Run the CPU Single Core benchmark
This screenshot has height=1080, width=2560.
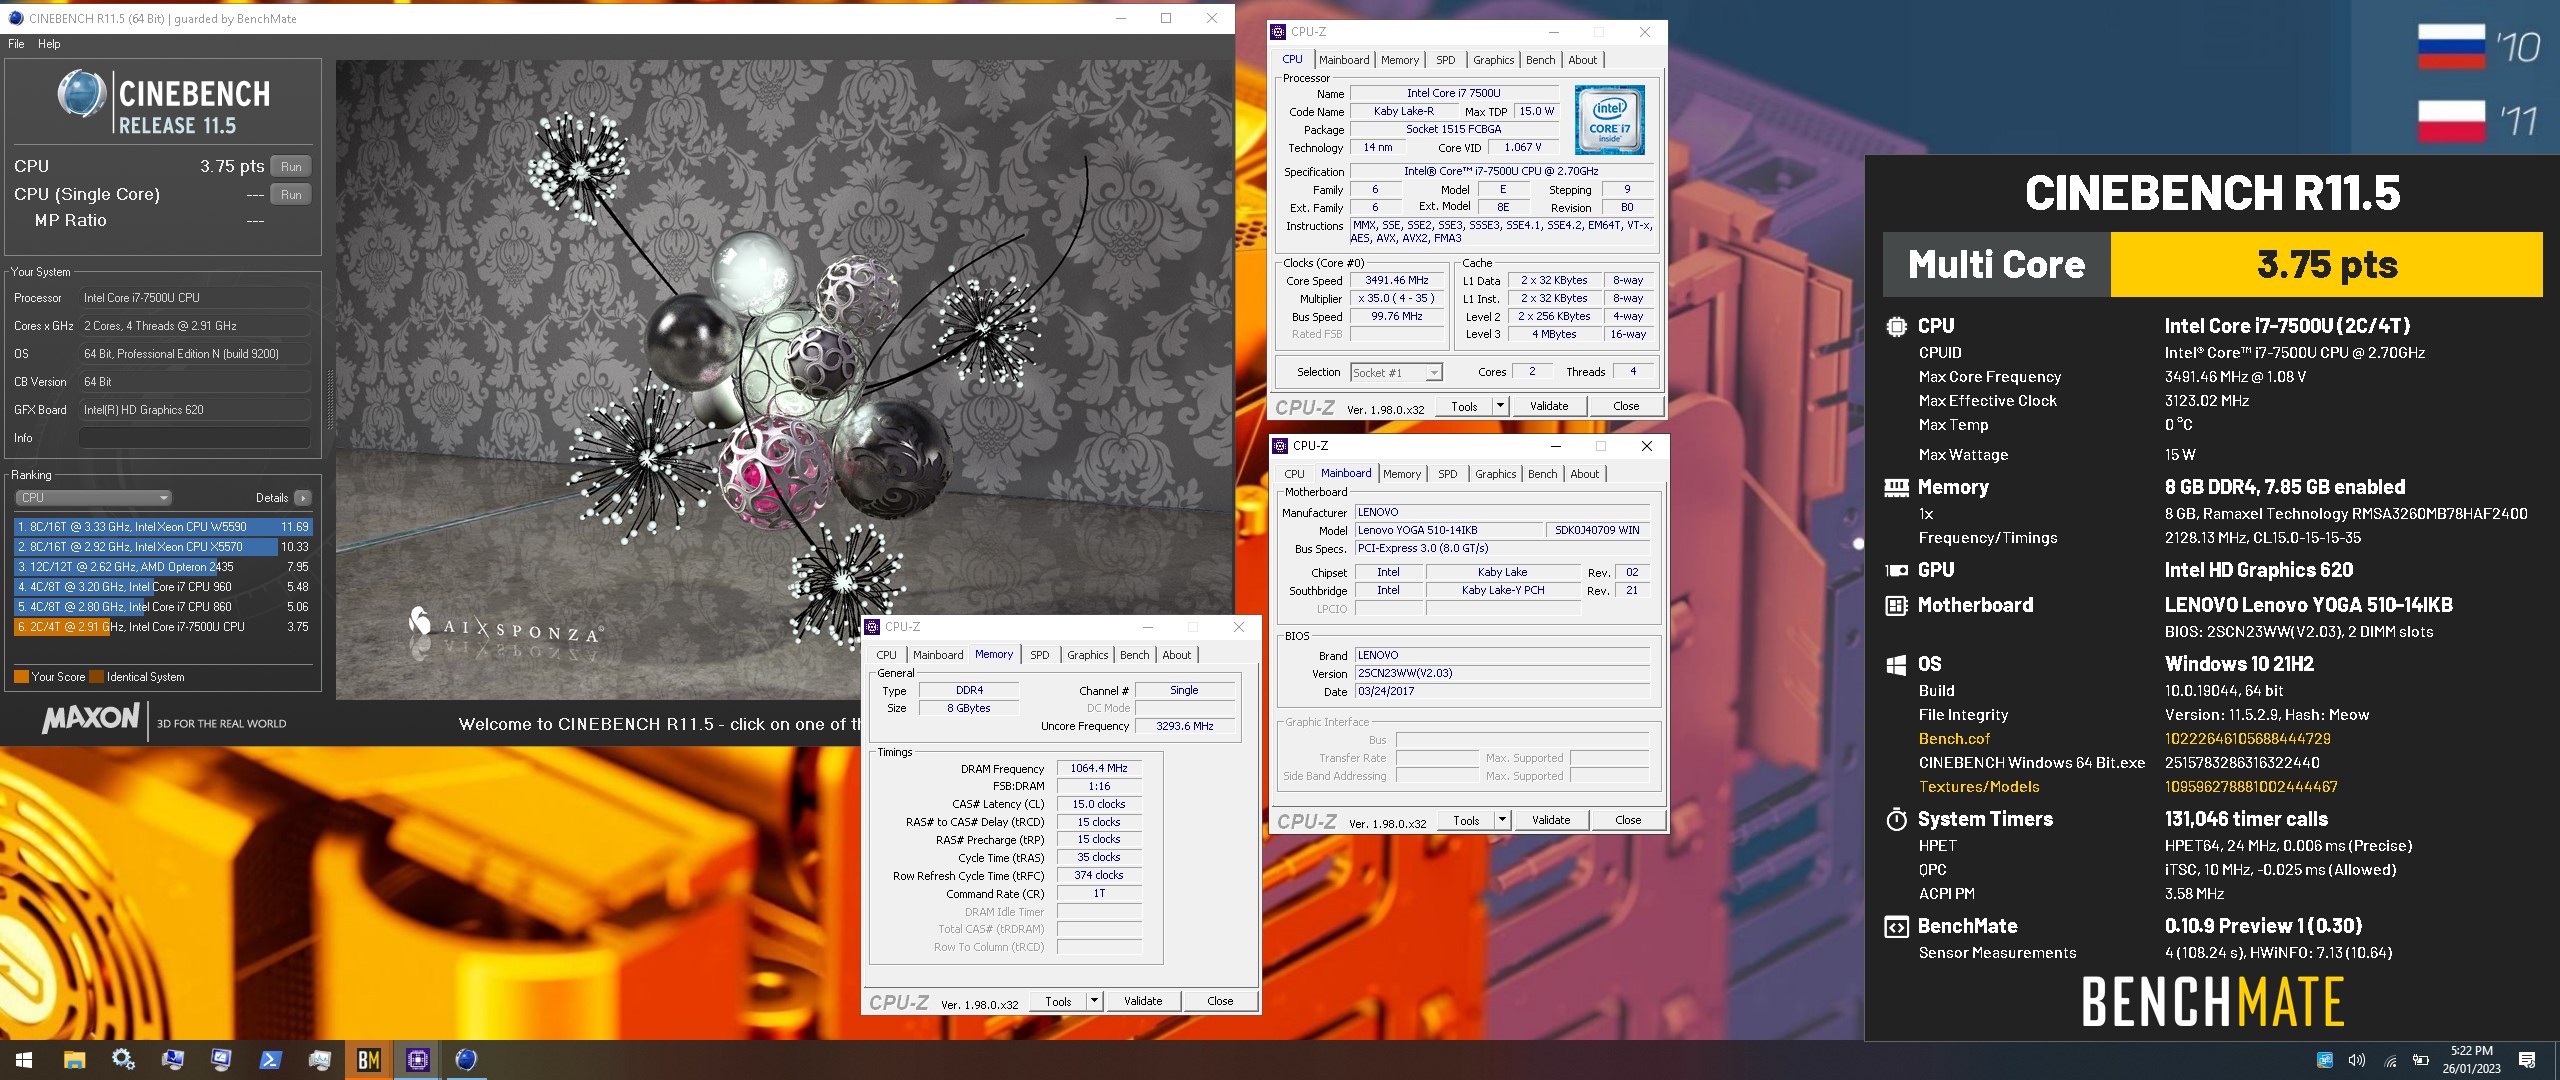click(291, 195)
